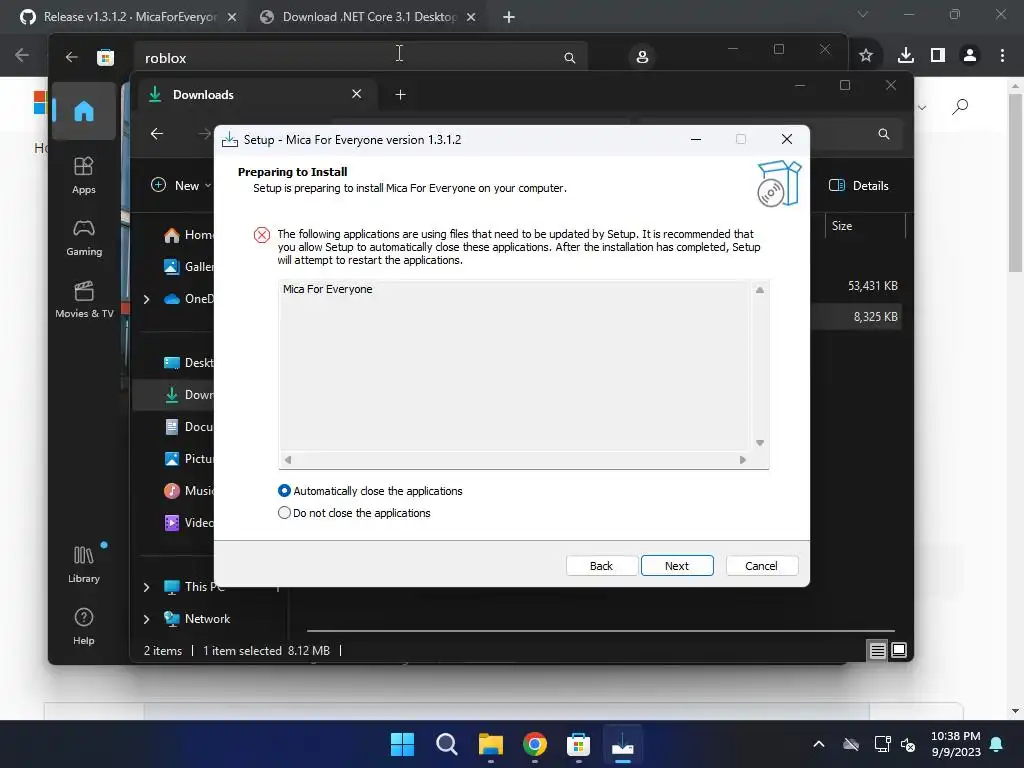The image size is (1024, 768).
Task: Open Chrome three-dot menu
Action: pyautogui.click(x=1002, y=56)
